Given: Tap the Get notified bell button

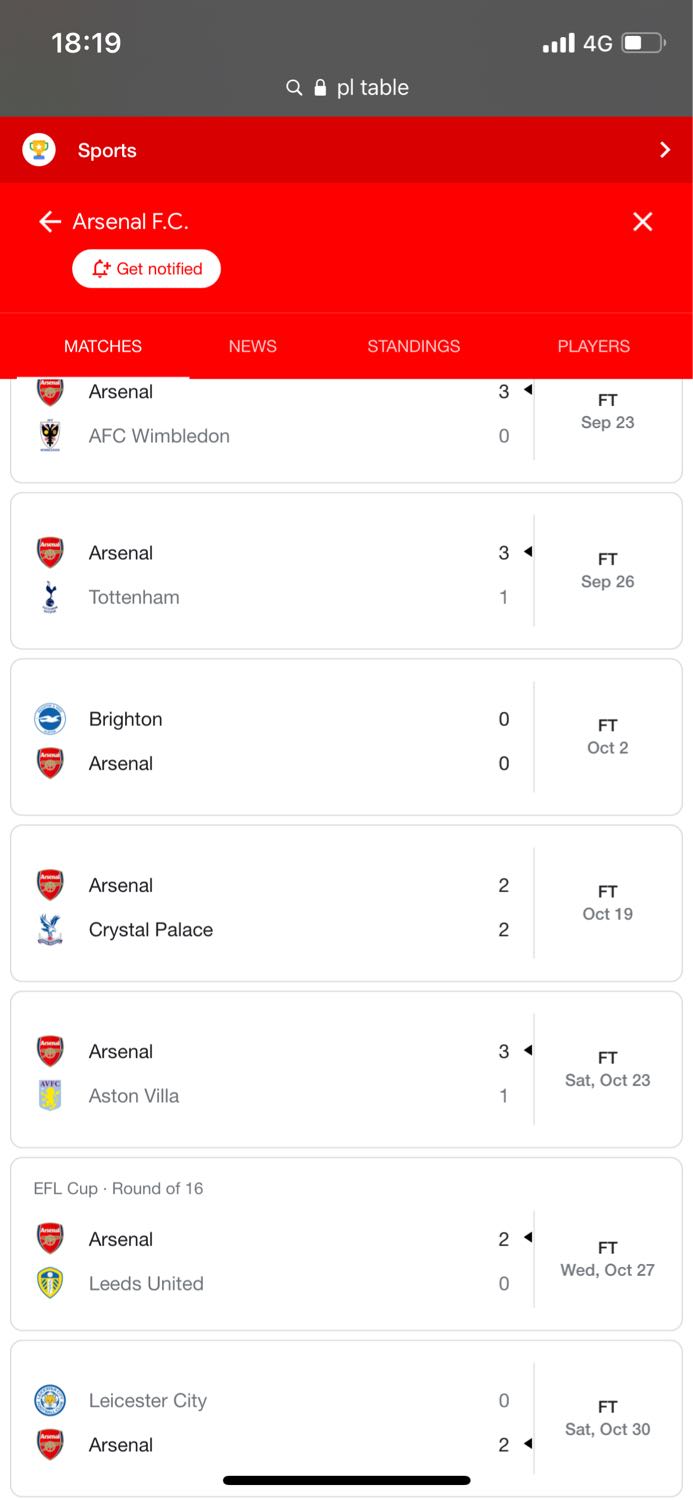Looking at the screenshot, I should point(146,269).
